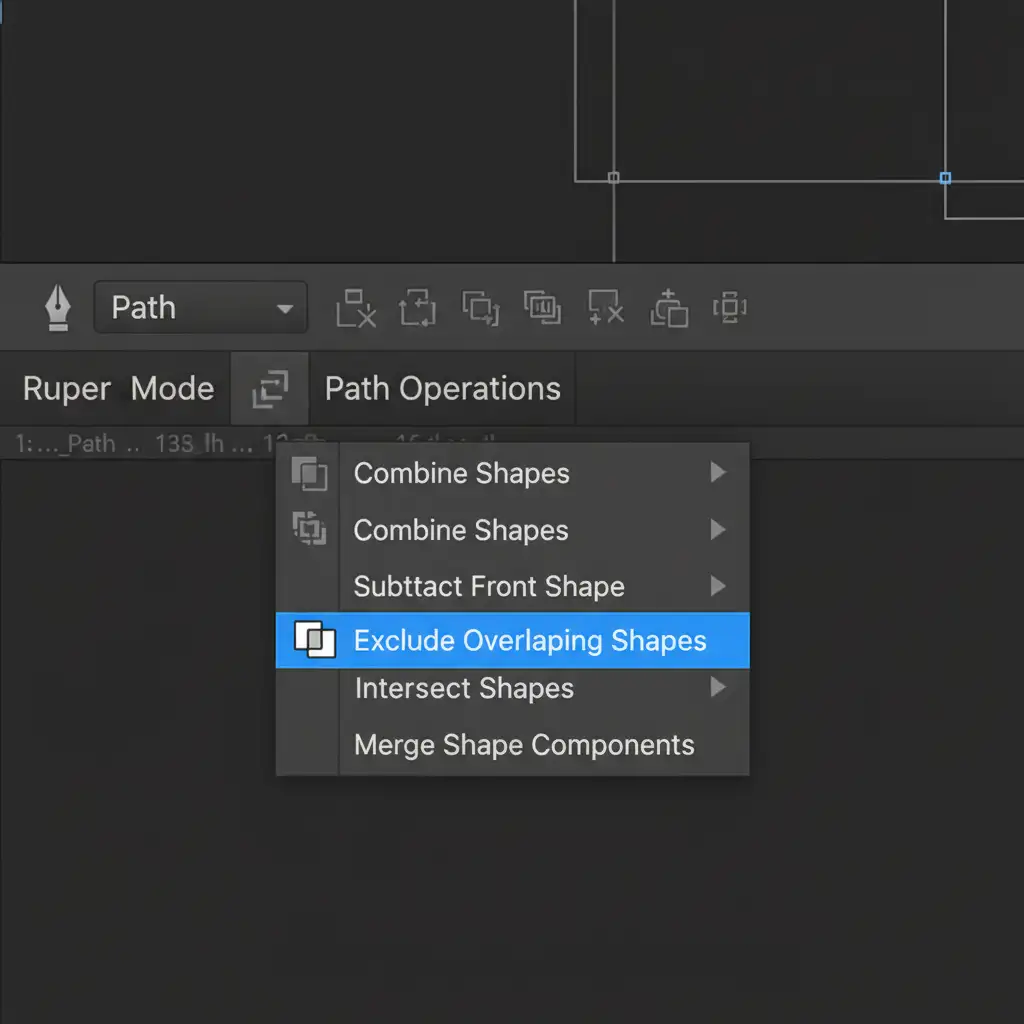Choose Exclude Overlaping Shapes from the menu

point(530,641)
